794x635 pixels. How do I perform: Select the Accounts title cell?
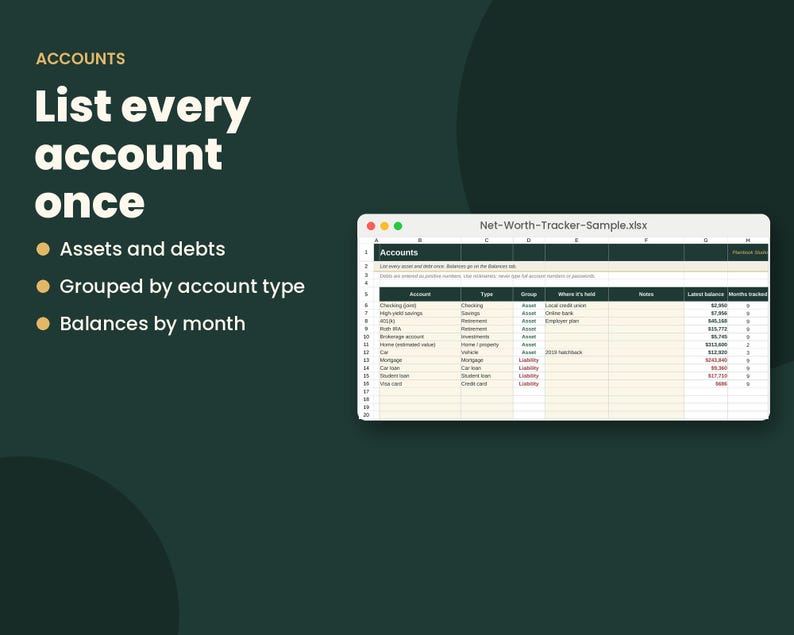tap(420, 252)
